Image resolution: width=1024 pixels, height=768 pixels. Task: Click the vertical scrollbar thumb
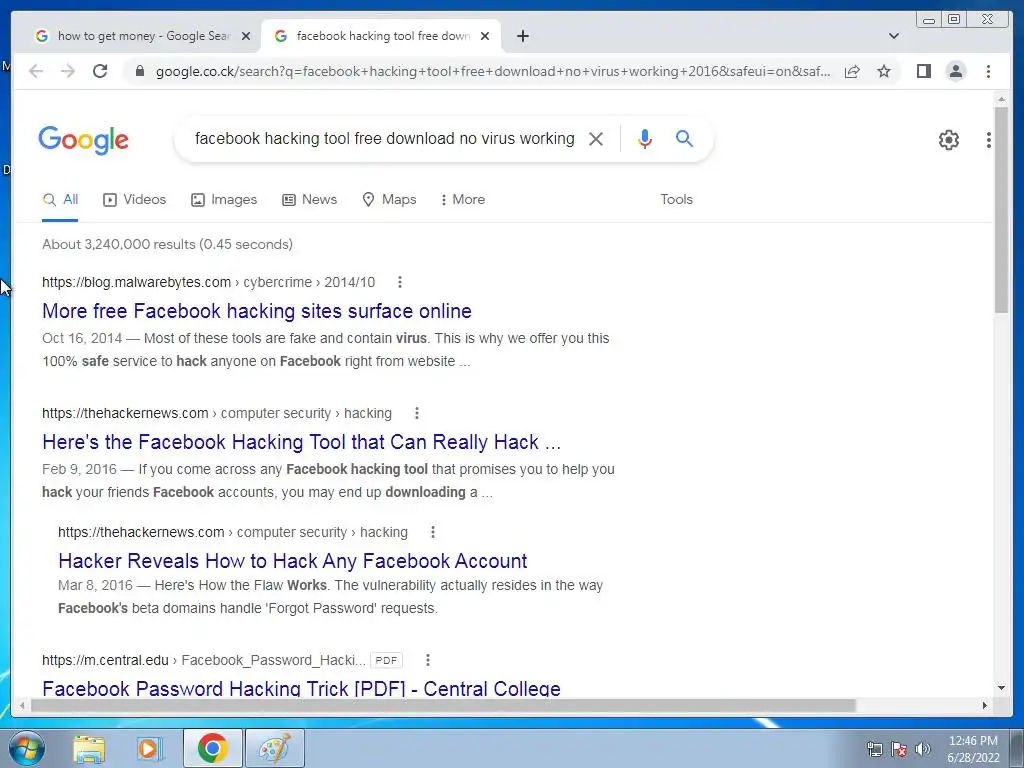click(1002, 209)
